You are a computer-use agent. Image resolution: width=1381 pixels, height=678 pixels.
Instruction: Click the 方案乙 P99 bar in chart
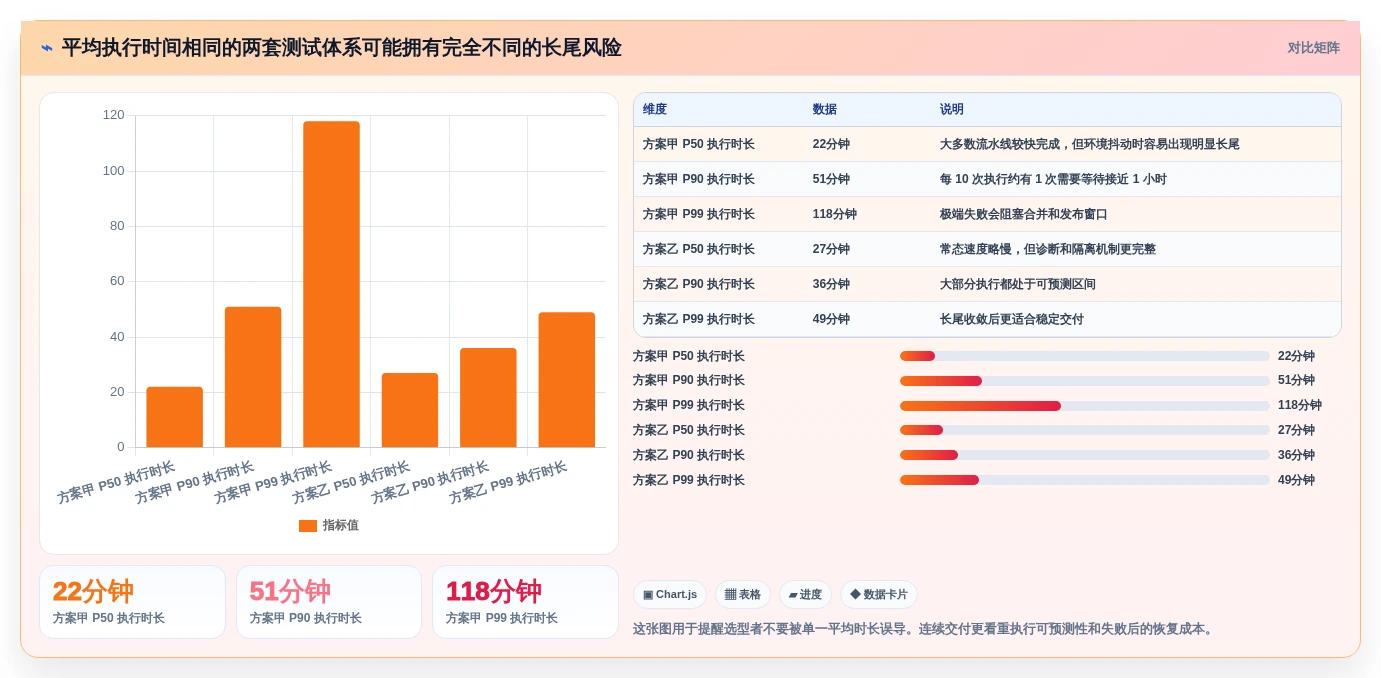coord(567,380)
